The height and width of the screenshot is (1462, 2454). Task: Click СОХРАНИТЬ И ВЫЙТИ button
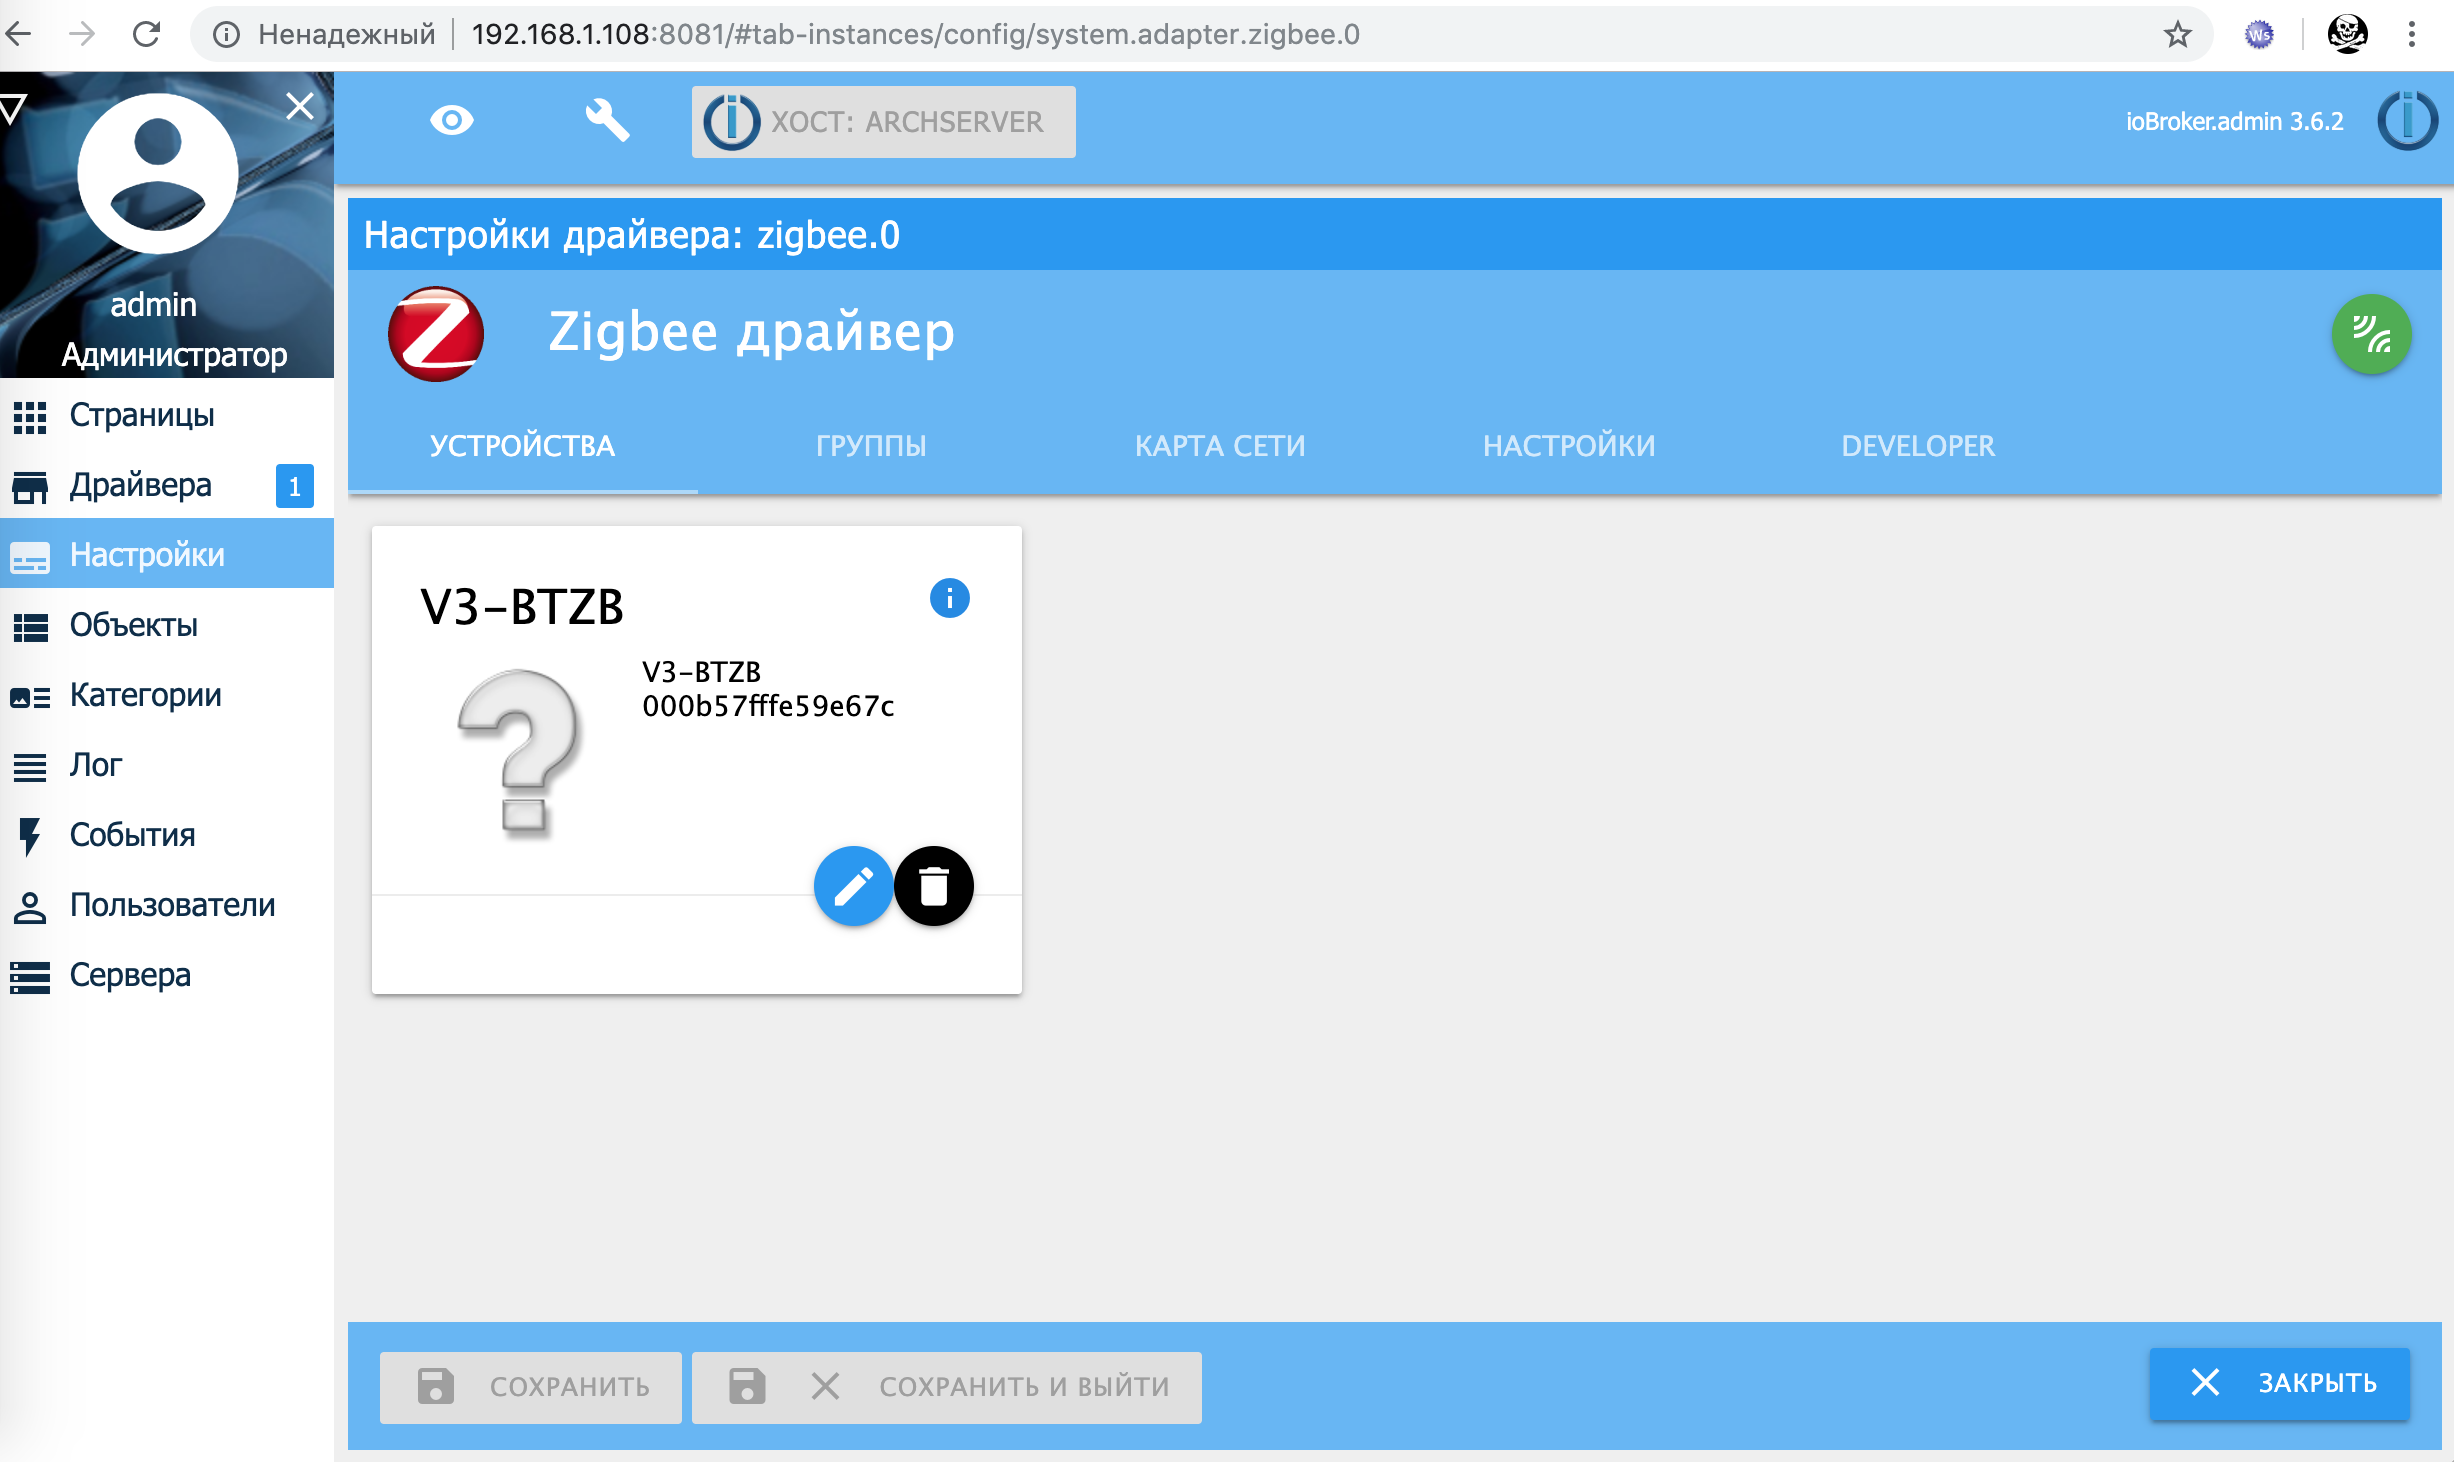(946, 1387)
